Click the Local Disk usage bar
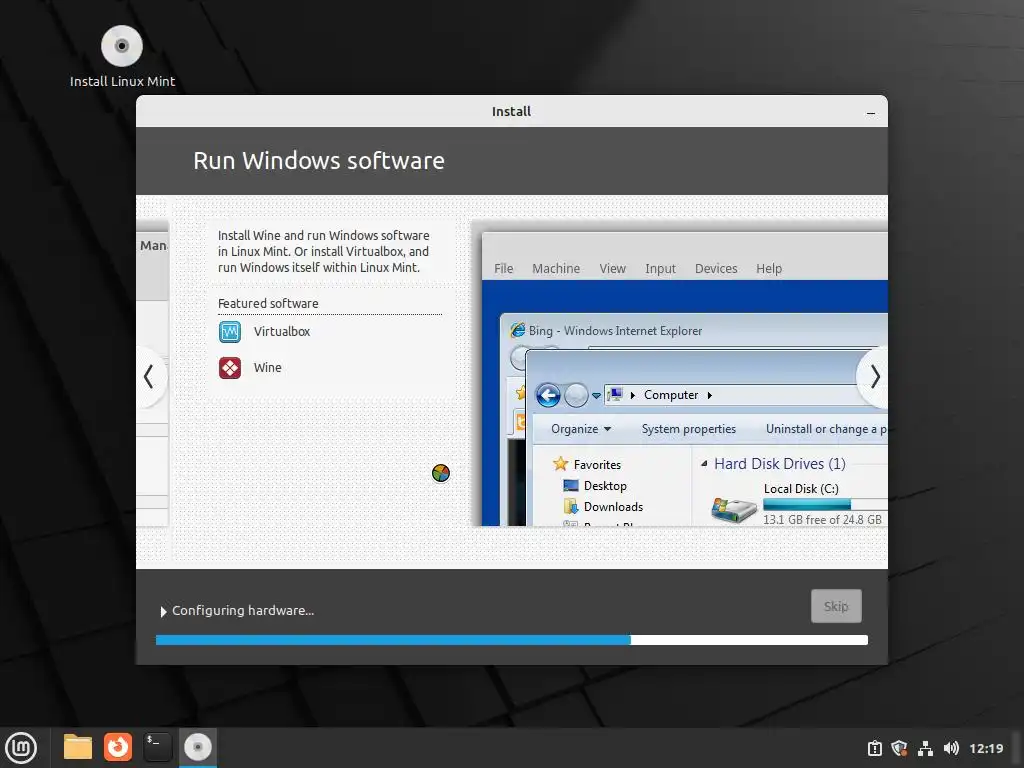1024x768 pixels. tap(825, 504)
